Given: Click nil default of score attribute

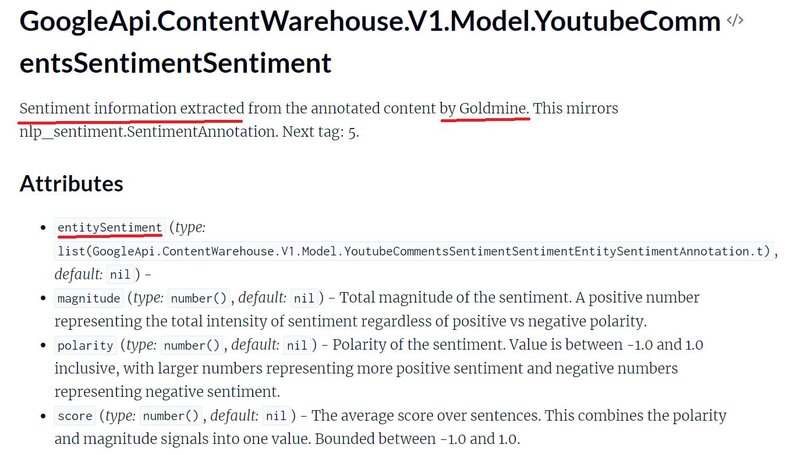Looking at the screenshot, I should pos(276,416).
